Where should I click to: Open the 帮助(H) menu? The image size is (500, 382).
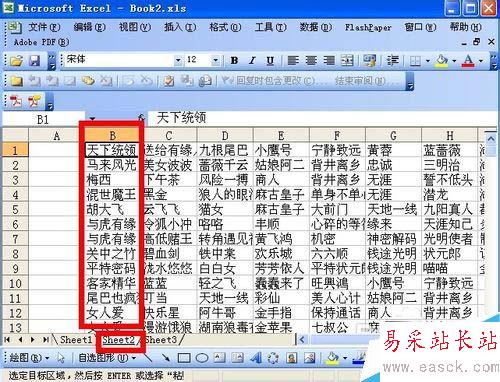click(466, 27)
